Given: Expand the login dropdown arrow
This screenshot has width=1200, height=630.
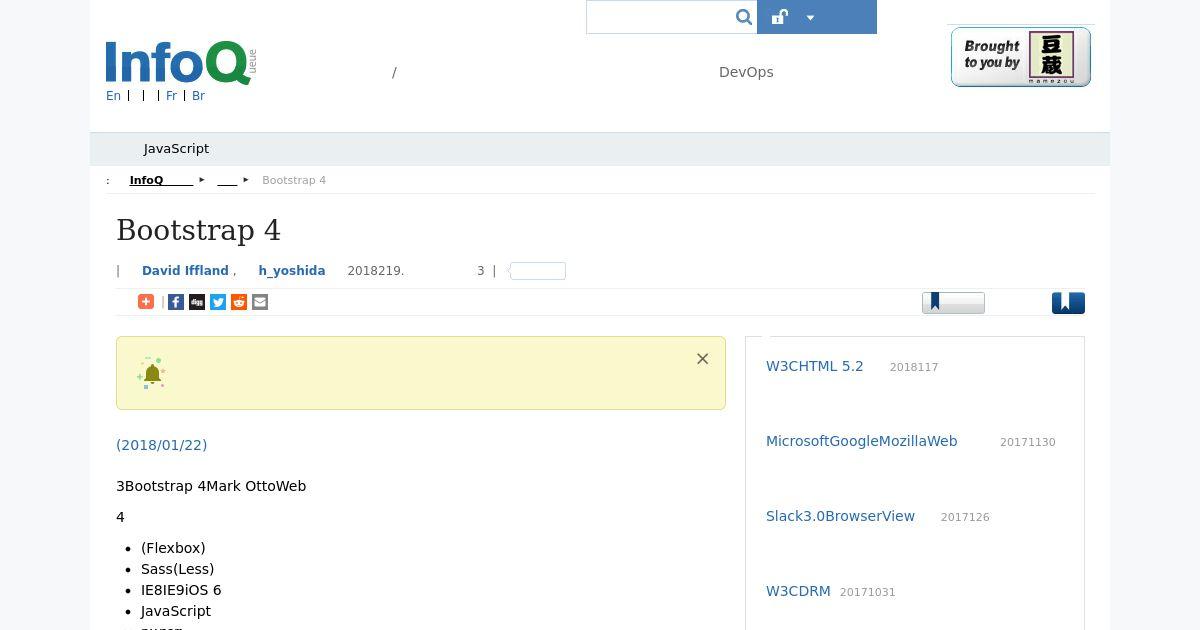Looking at the screenshot, I should [x=810, y=17].
